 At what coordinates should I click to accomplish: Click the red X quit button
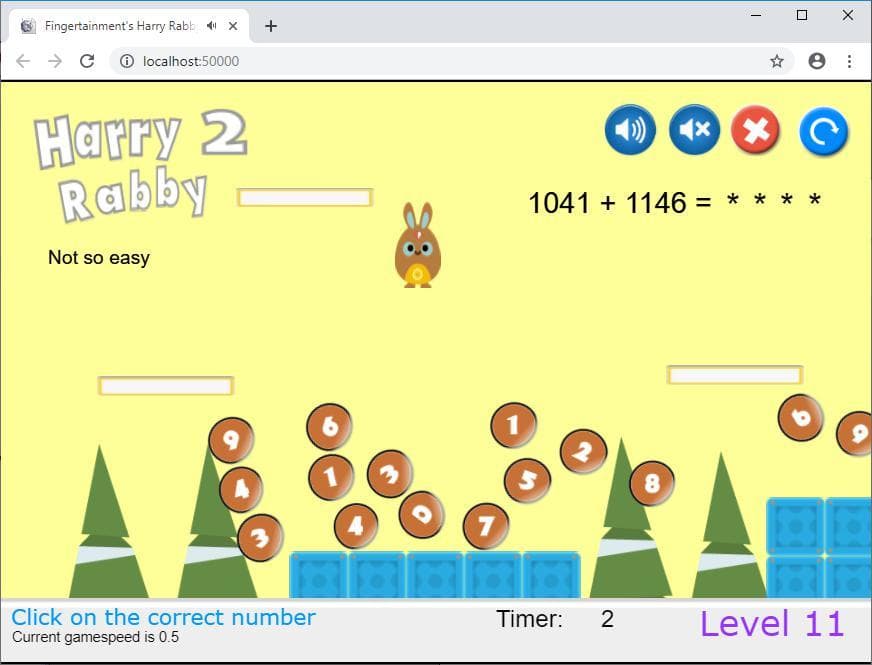(755, 130)
